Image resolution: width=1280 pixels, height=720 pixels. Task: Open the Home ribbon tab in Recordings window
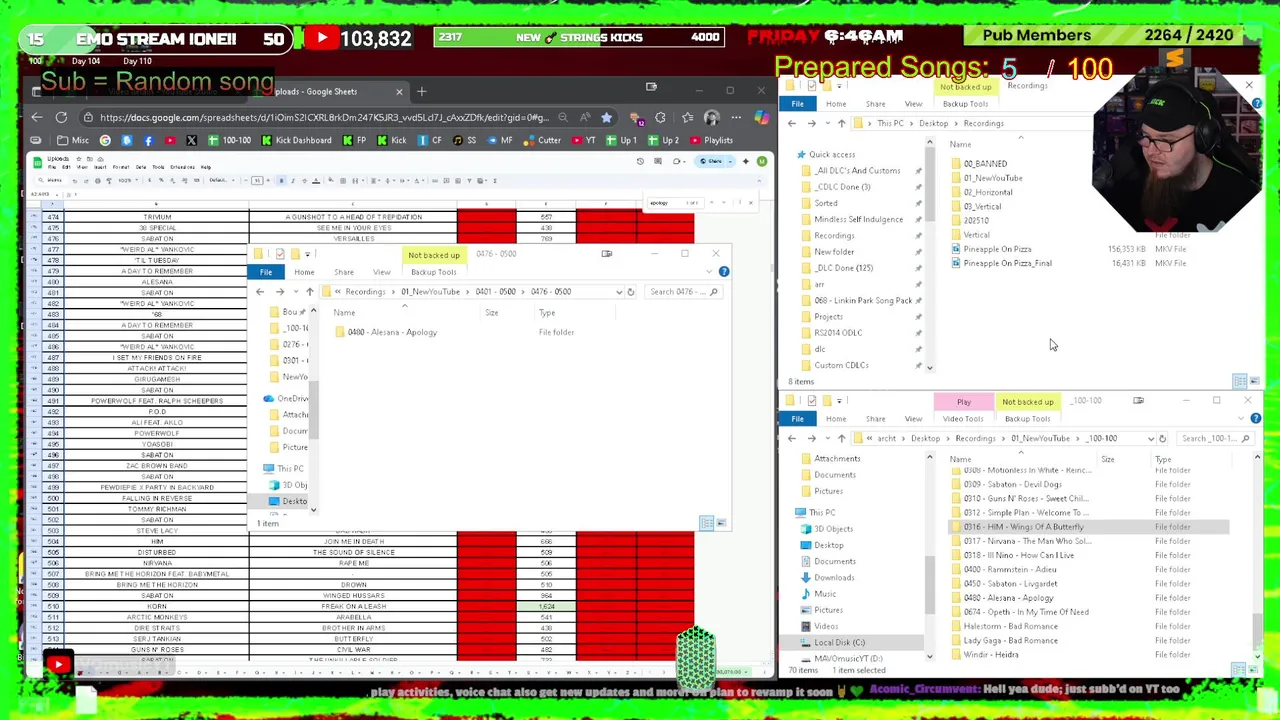point(836,104)
